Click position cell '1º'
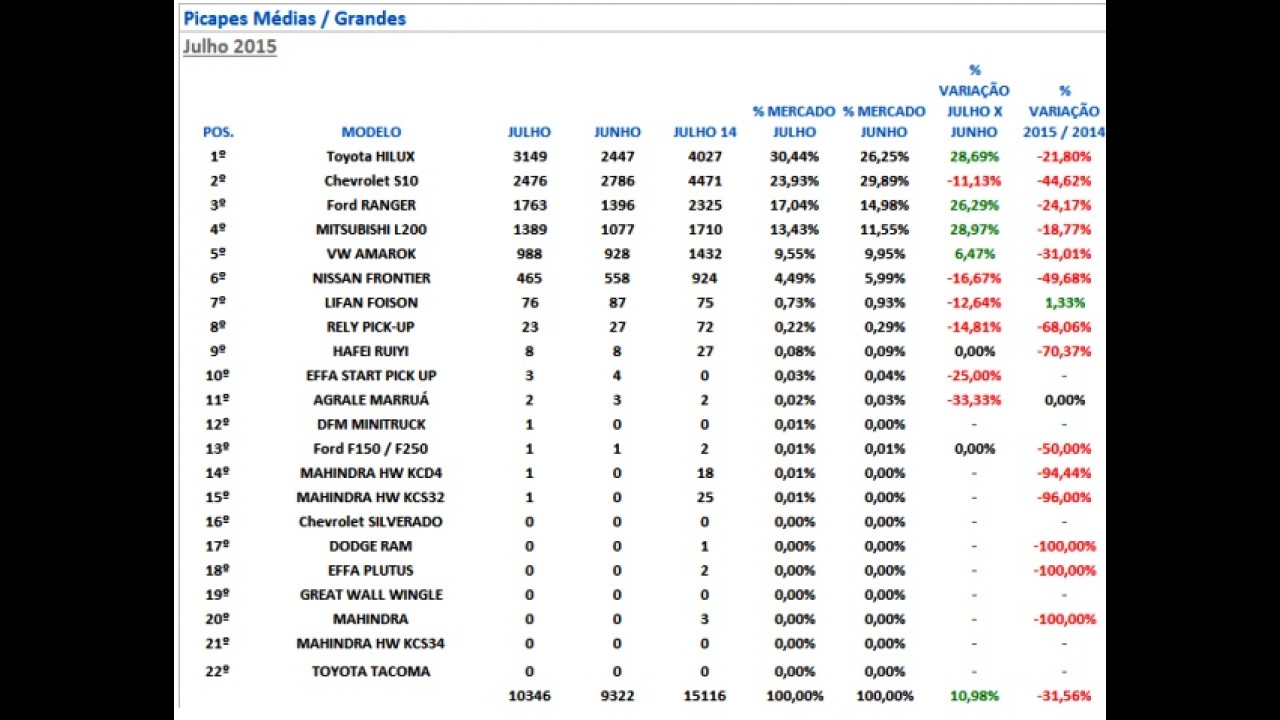 tap(218, 157)
